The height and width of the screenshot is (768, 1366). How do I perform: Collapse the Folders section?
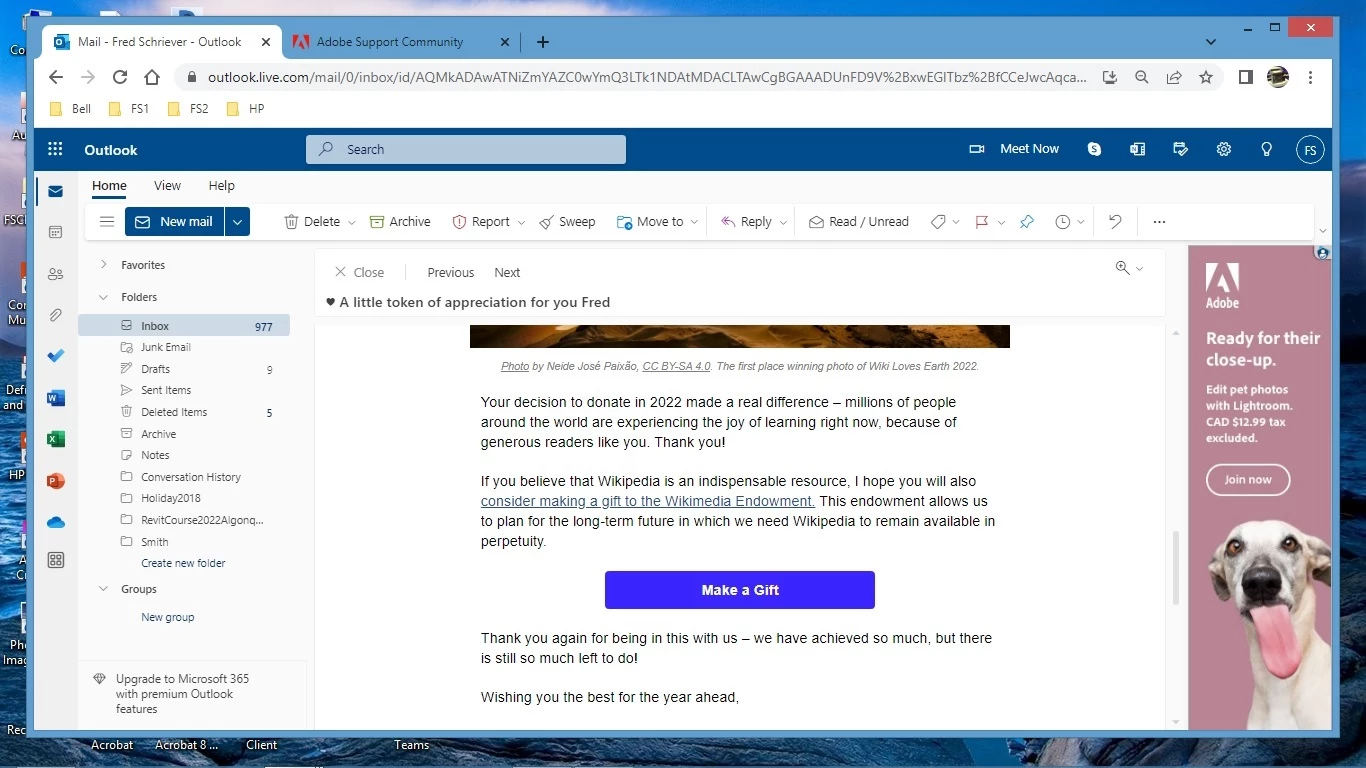click(x=103, y=297)
